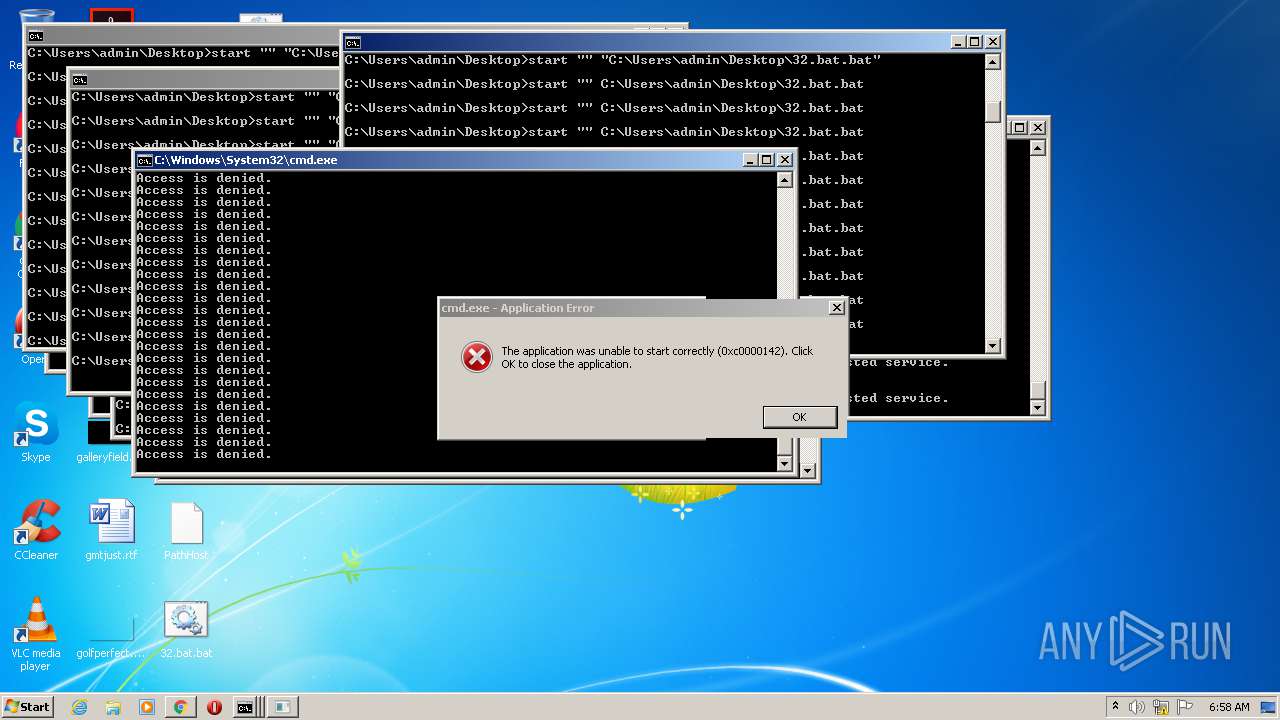Viewport: 1280px width, 720px height.
Task: Close the C:\Windows\System32\cmd.exe window
Action: pos(784,160)
